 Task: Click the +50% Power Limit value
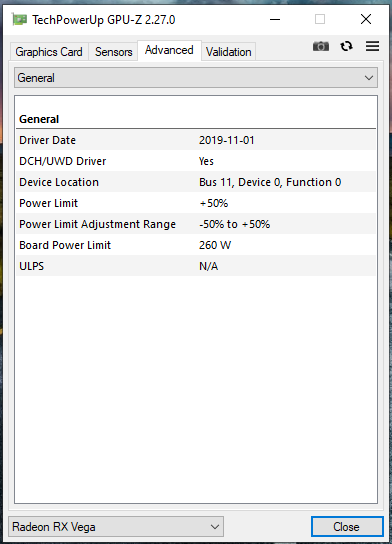(x=214, y=203)
